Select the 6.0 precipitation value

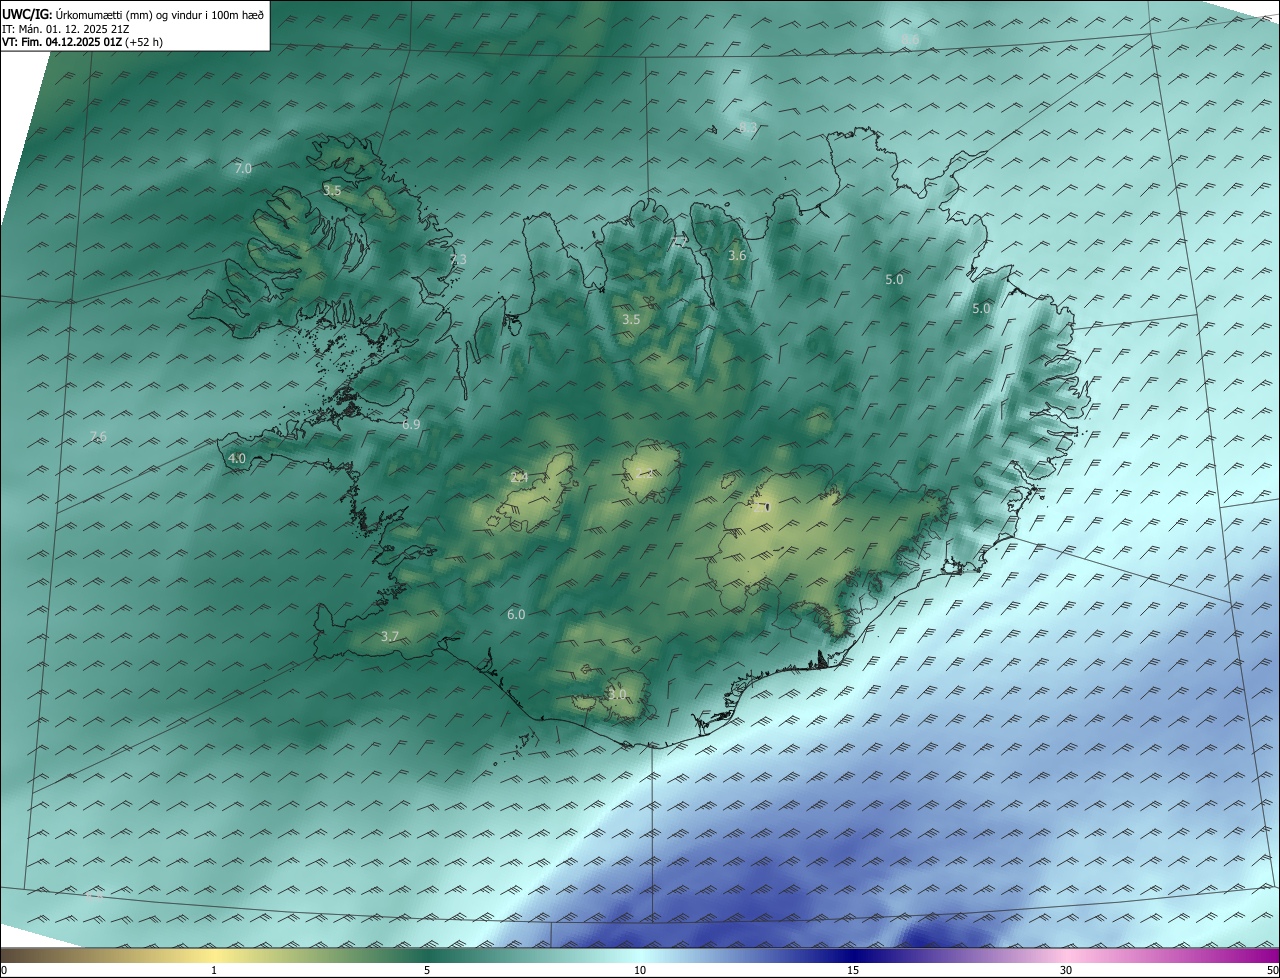pos(516,614)
